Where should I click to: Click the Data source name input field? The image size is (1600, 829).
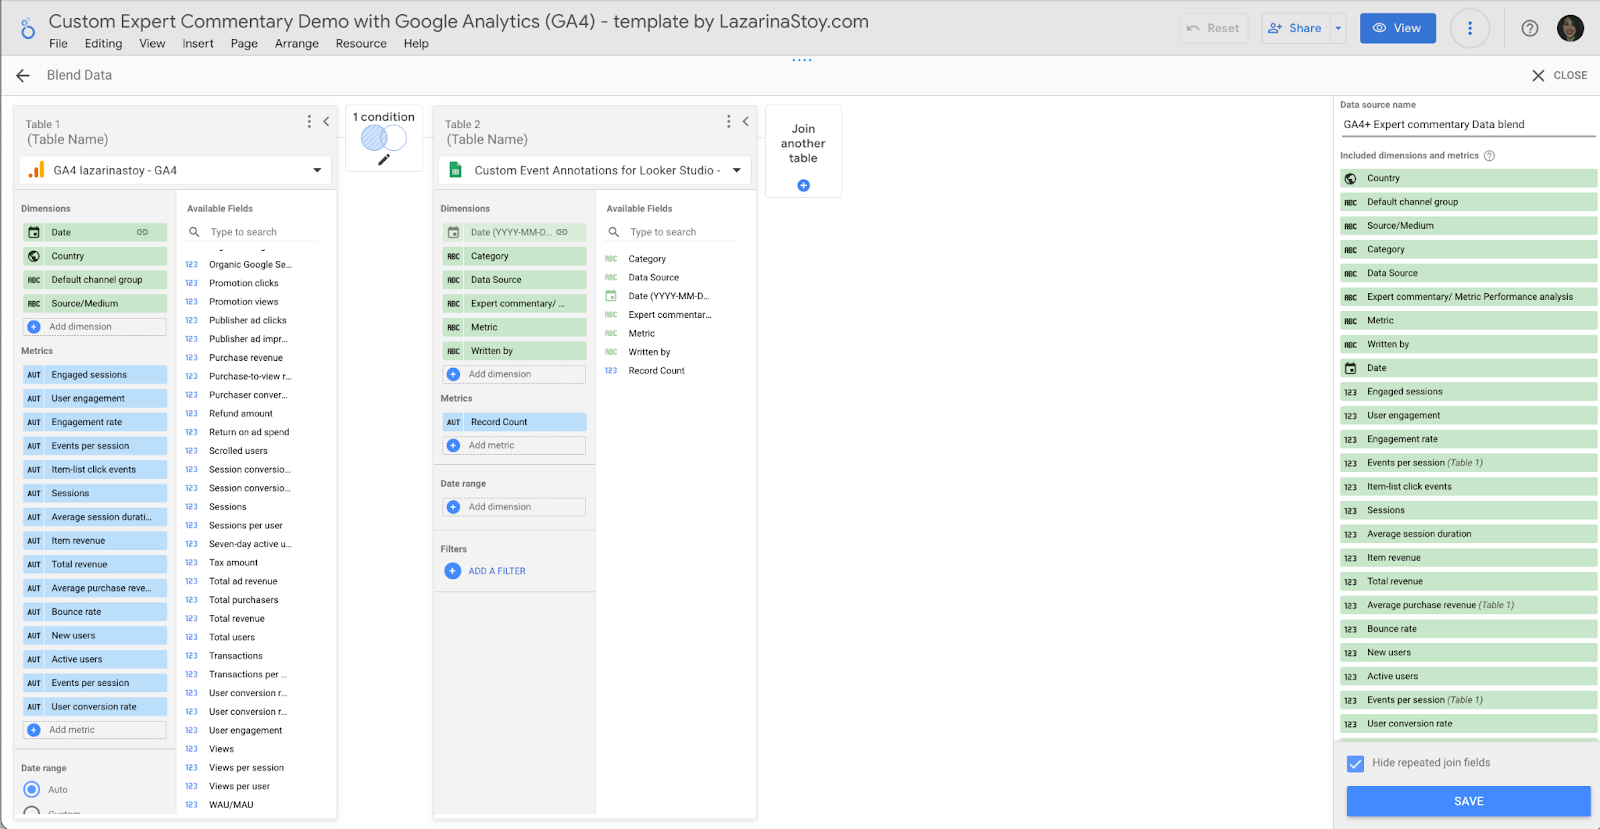1468,125
